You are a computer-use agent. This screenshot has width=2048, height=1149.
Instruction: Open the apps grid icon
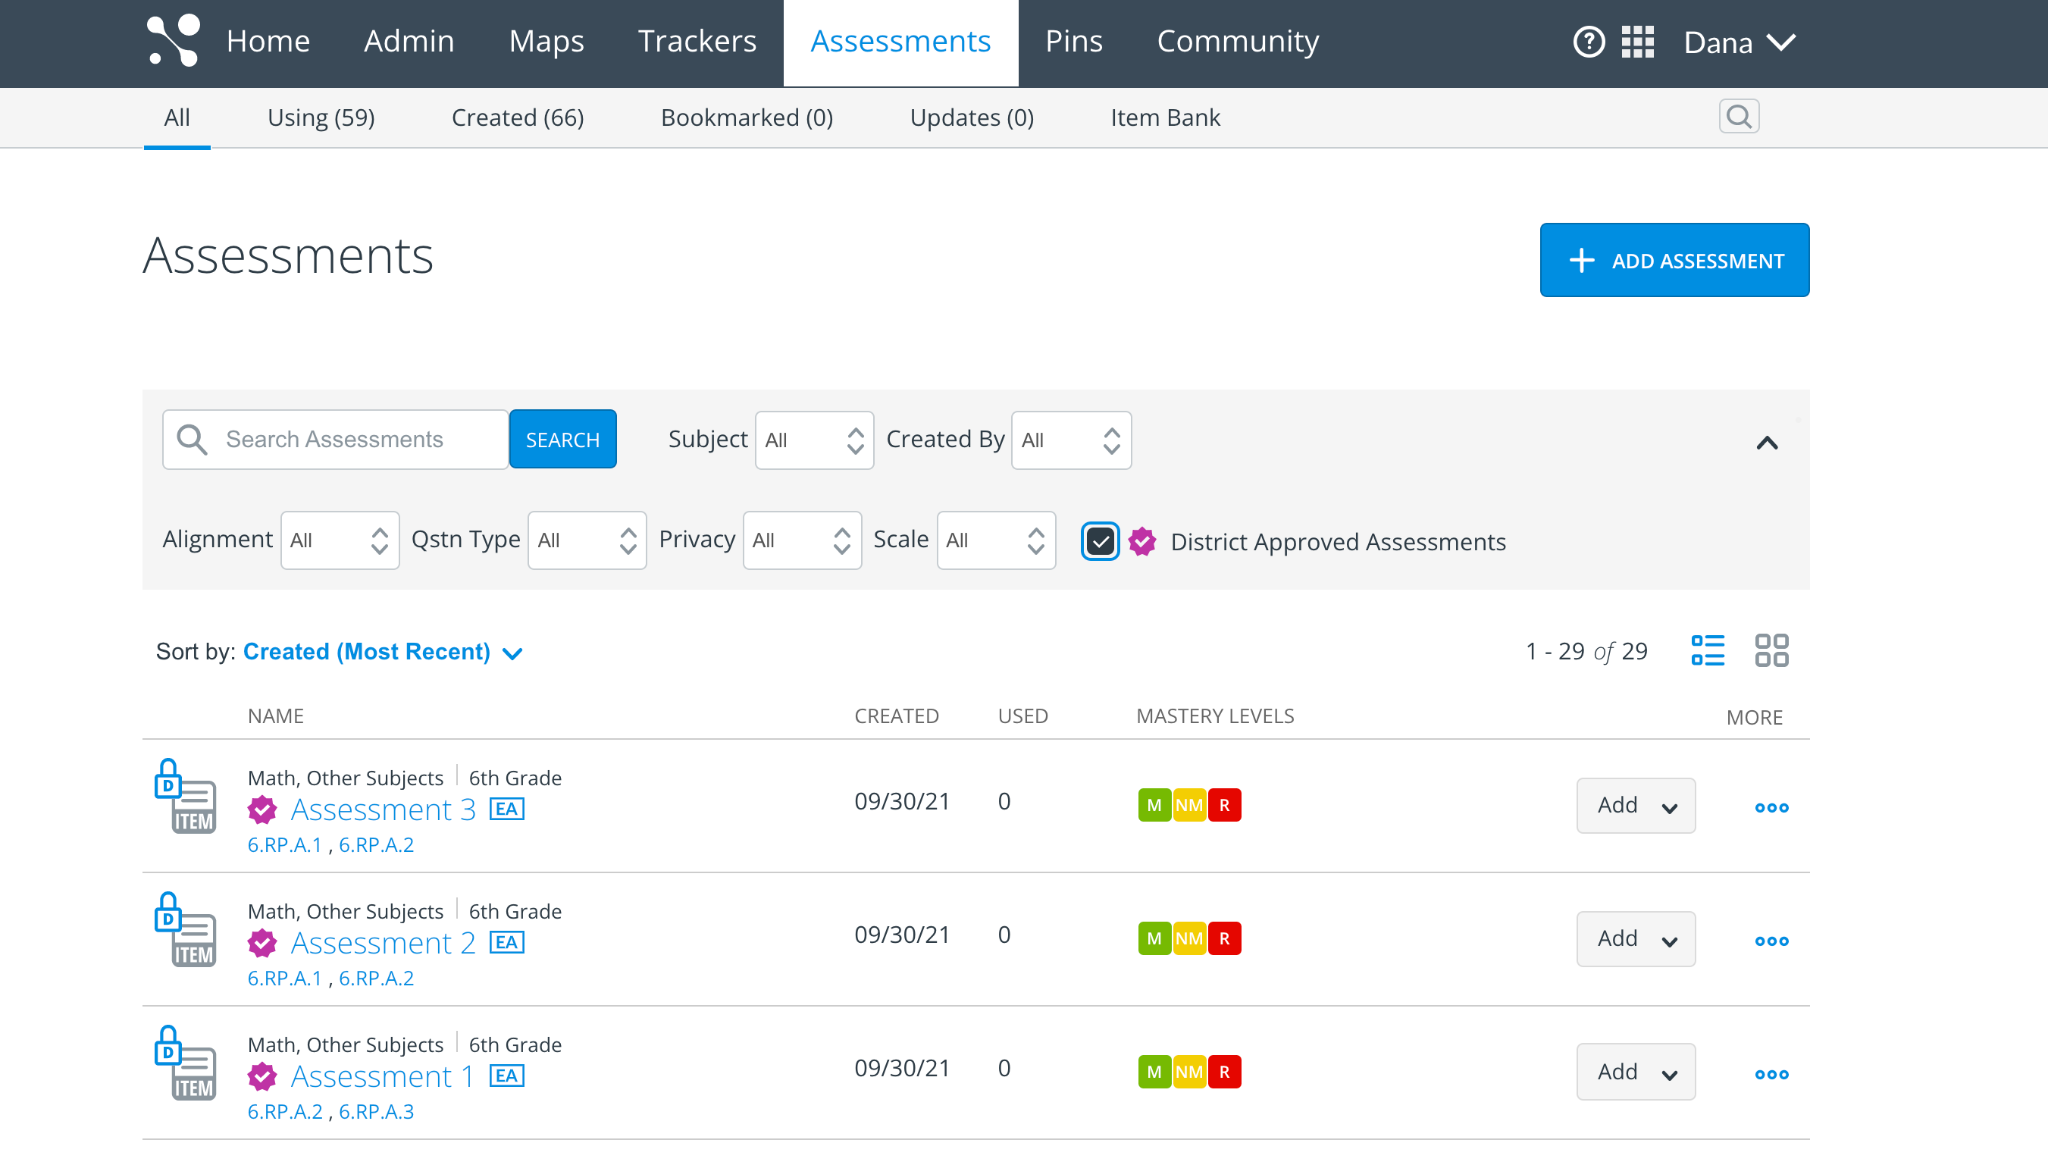click(x=1637, y=42)
